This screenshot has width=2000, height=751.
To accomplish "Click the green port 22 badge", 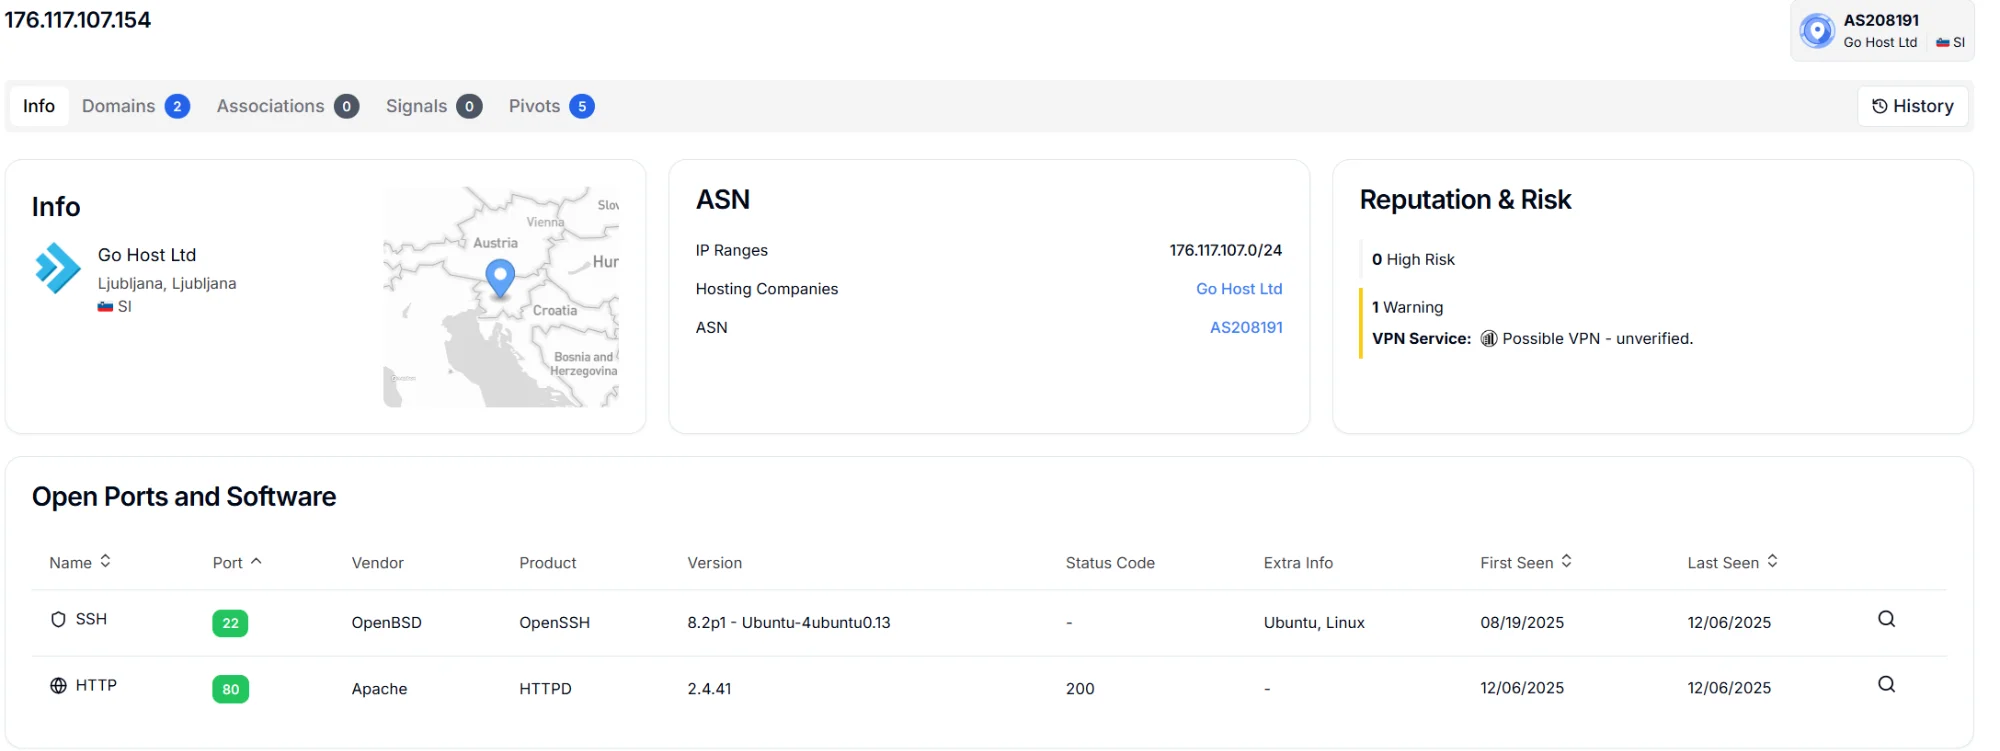I will [x=230, y=623].
